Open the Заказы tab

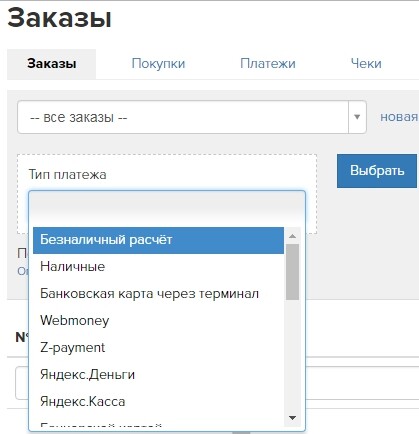pos(52,64)
